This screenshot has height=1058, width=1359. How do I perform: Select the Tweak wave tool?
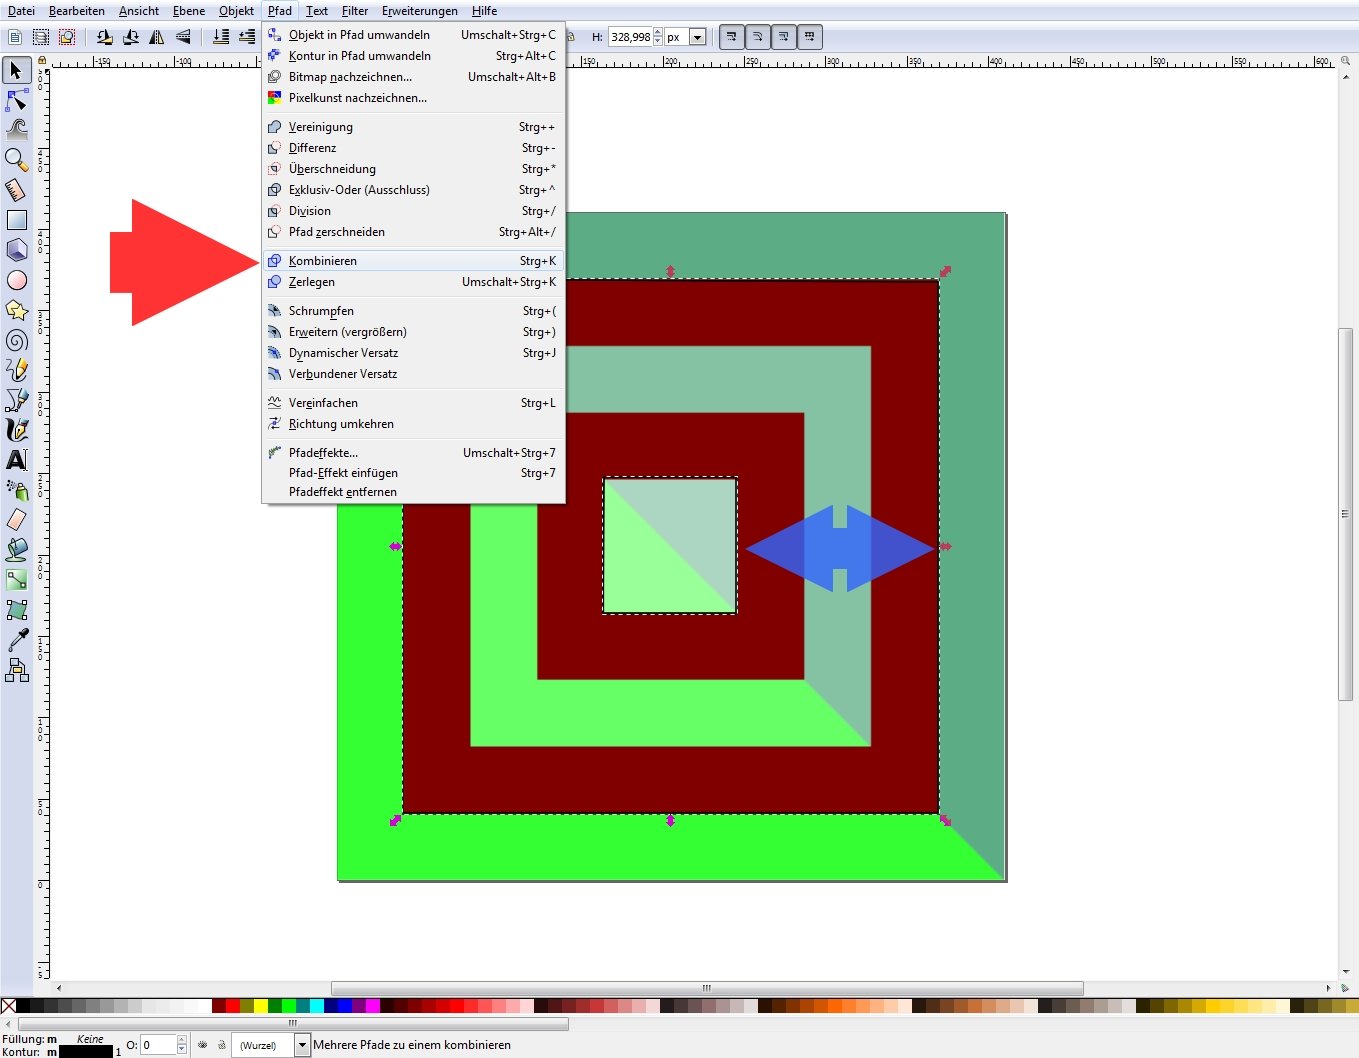(x=16, y=129)
